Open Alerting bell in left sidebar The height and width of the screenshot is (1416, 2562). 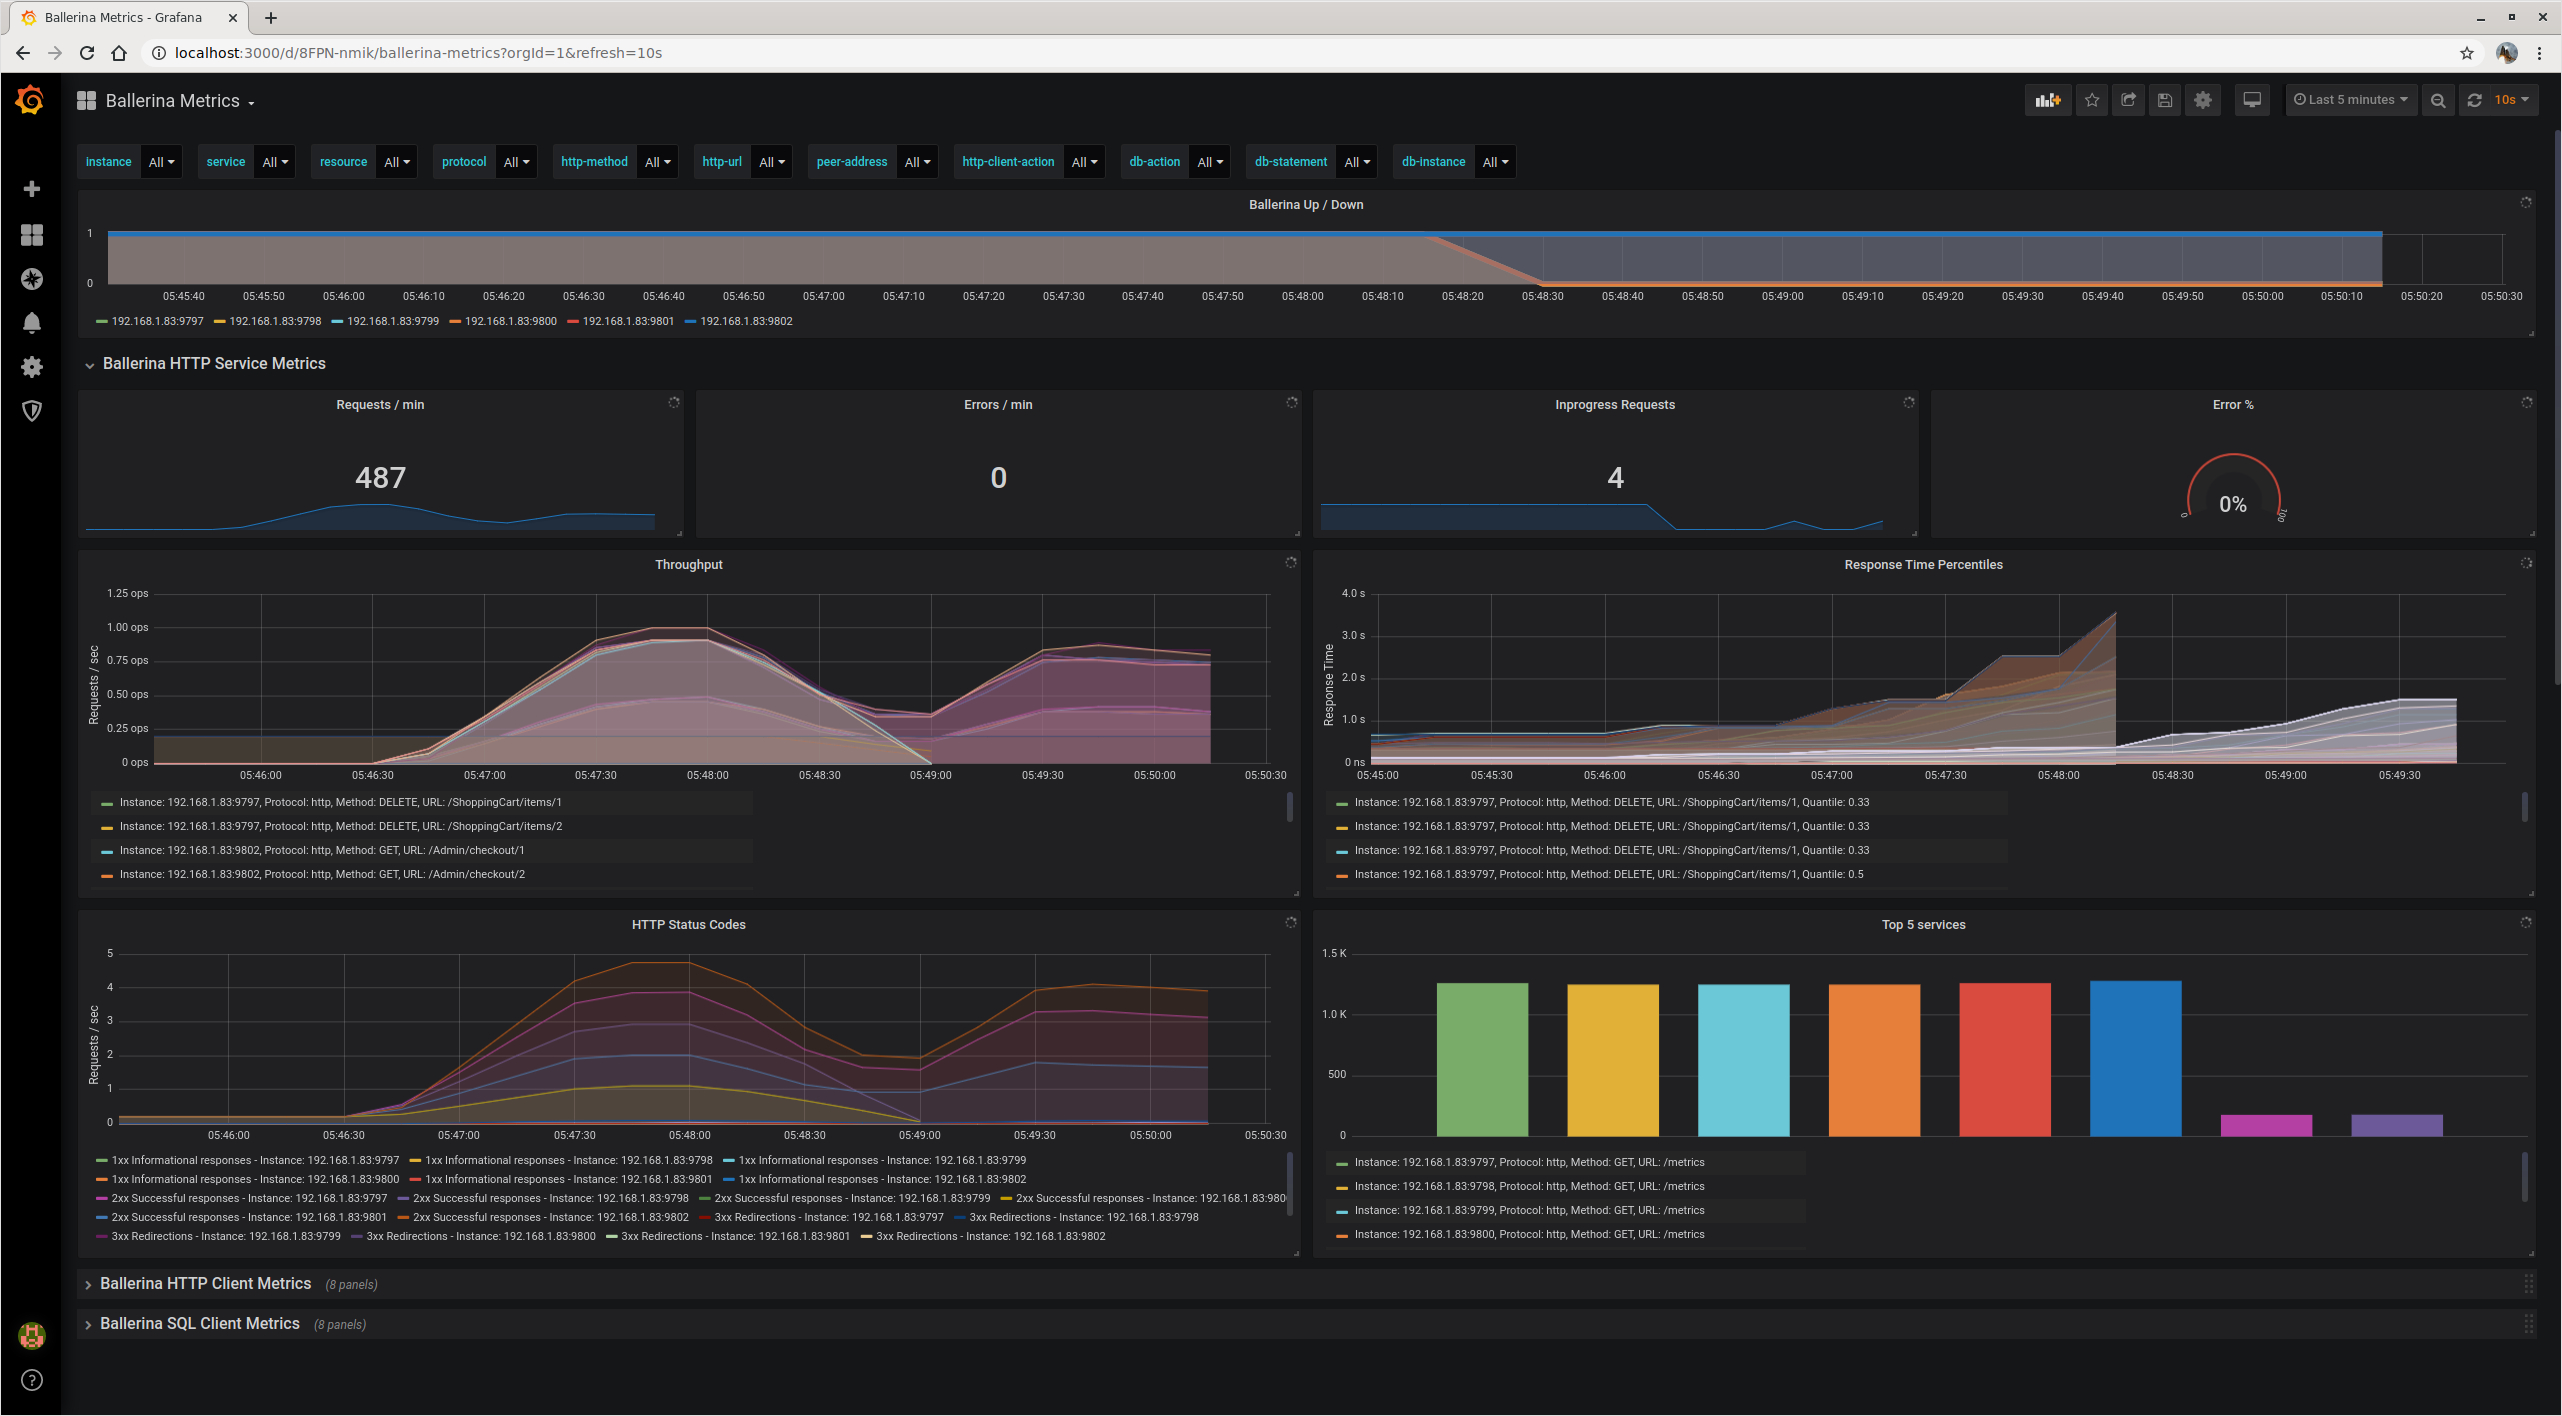(32, 323)
